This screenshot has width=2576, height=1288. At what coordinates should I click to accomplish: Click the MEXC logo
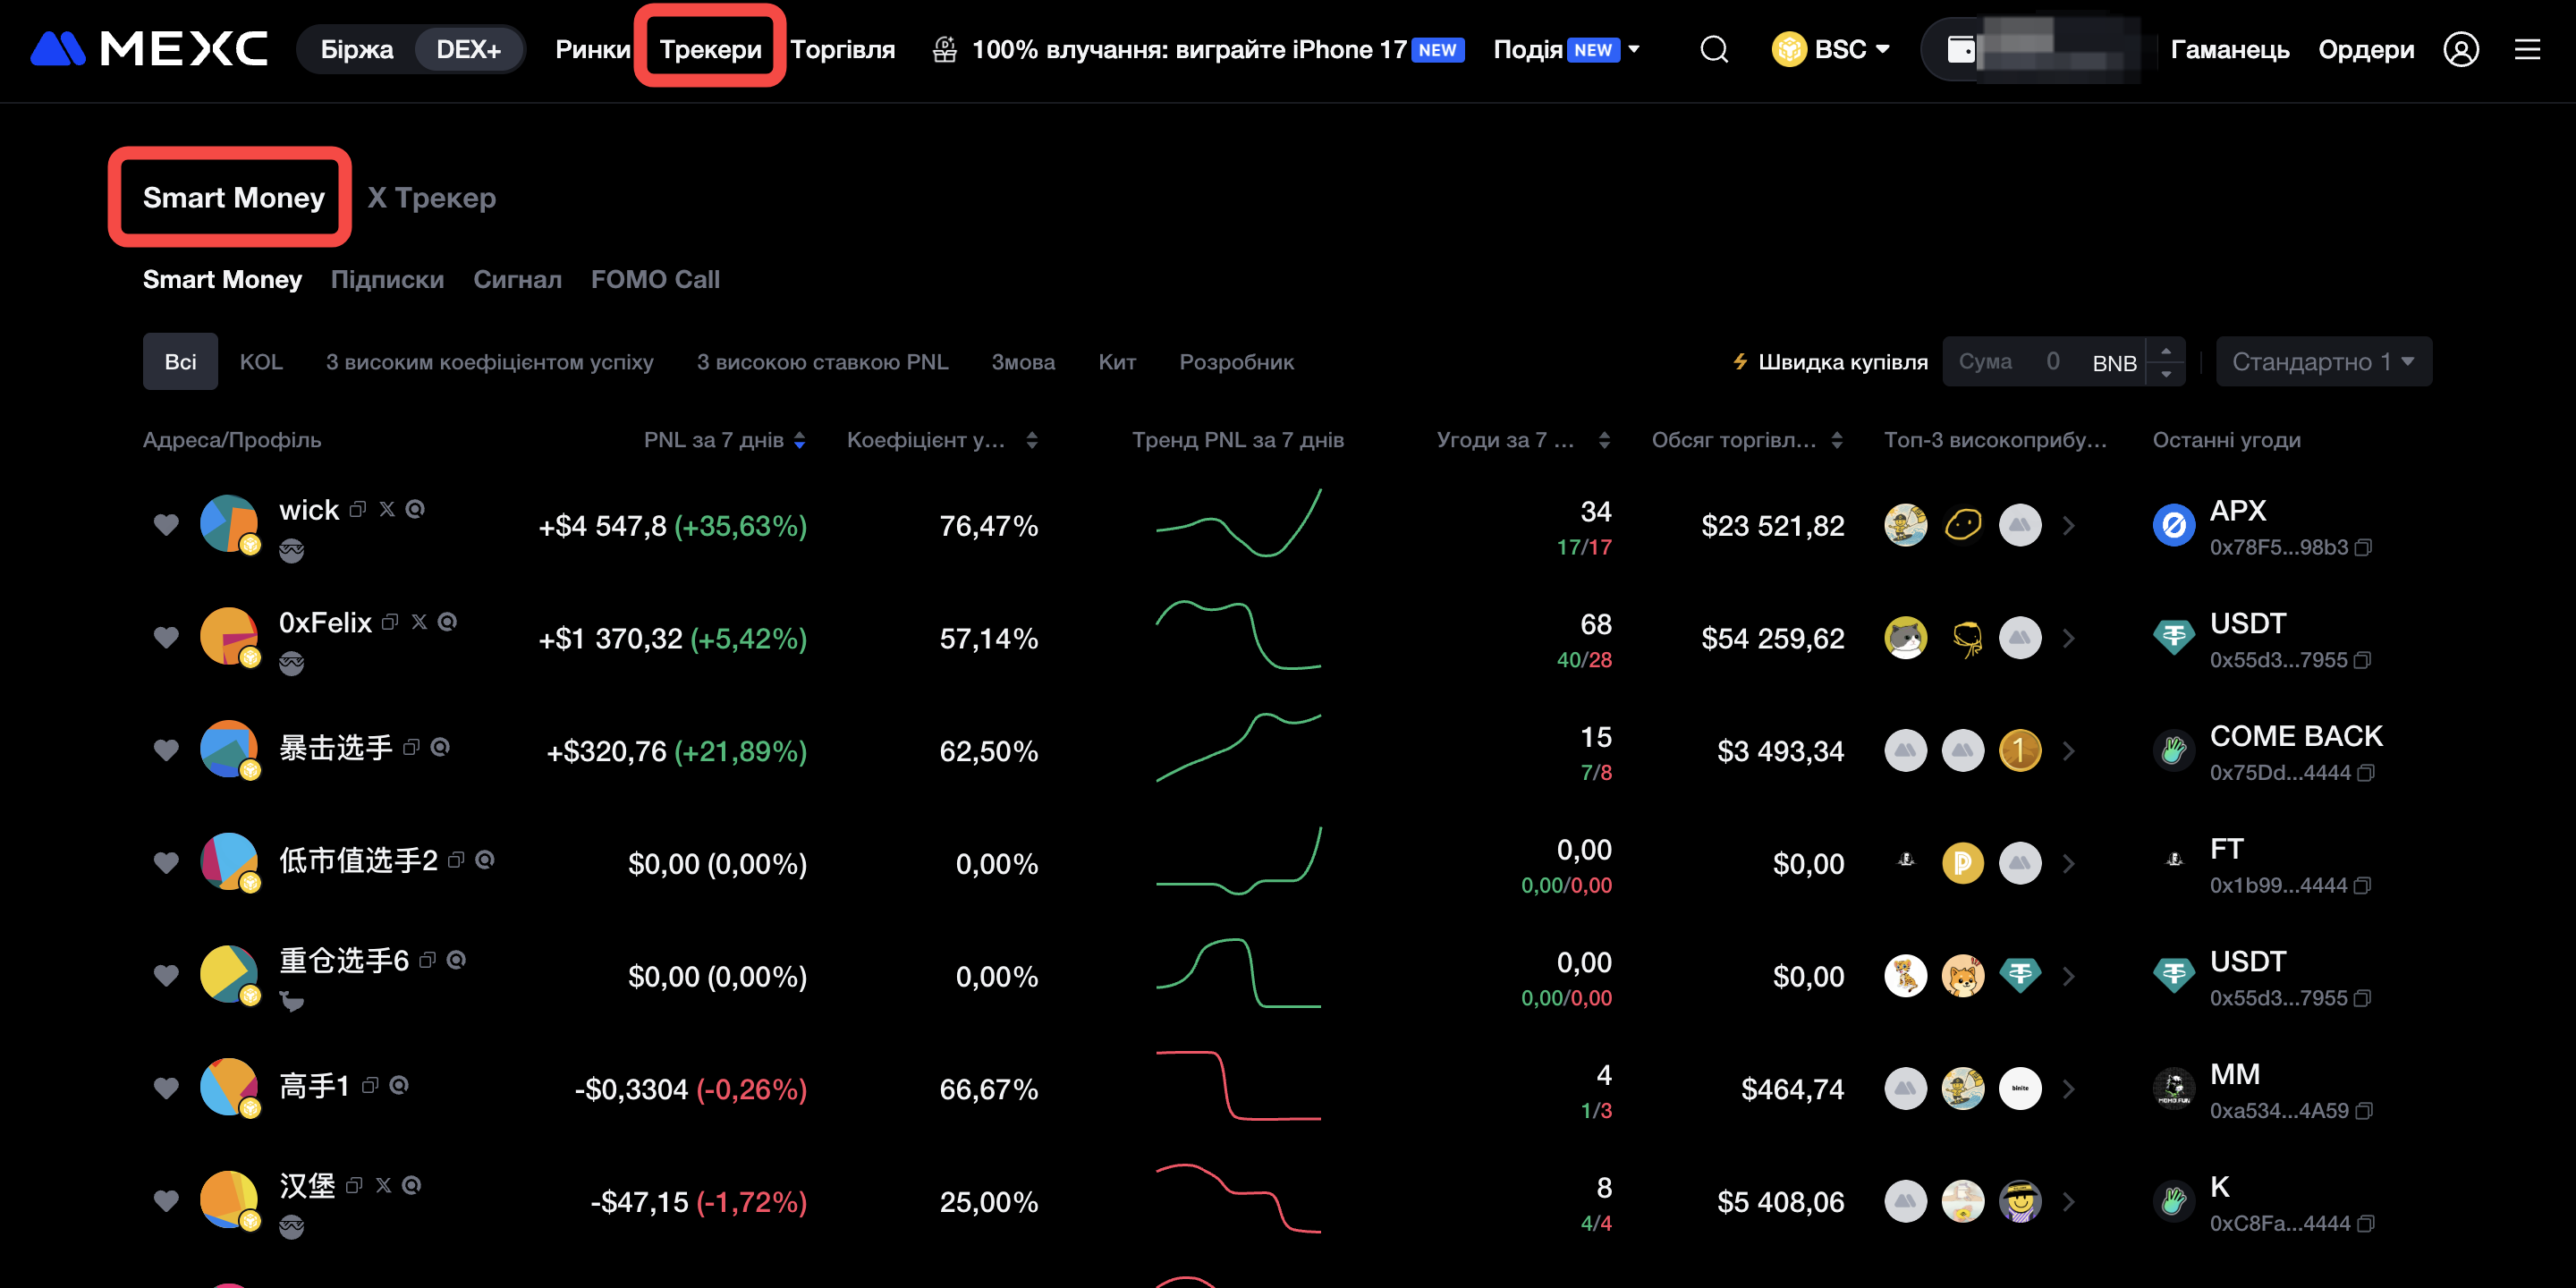click(149, 49)
